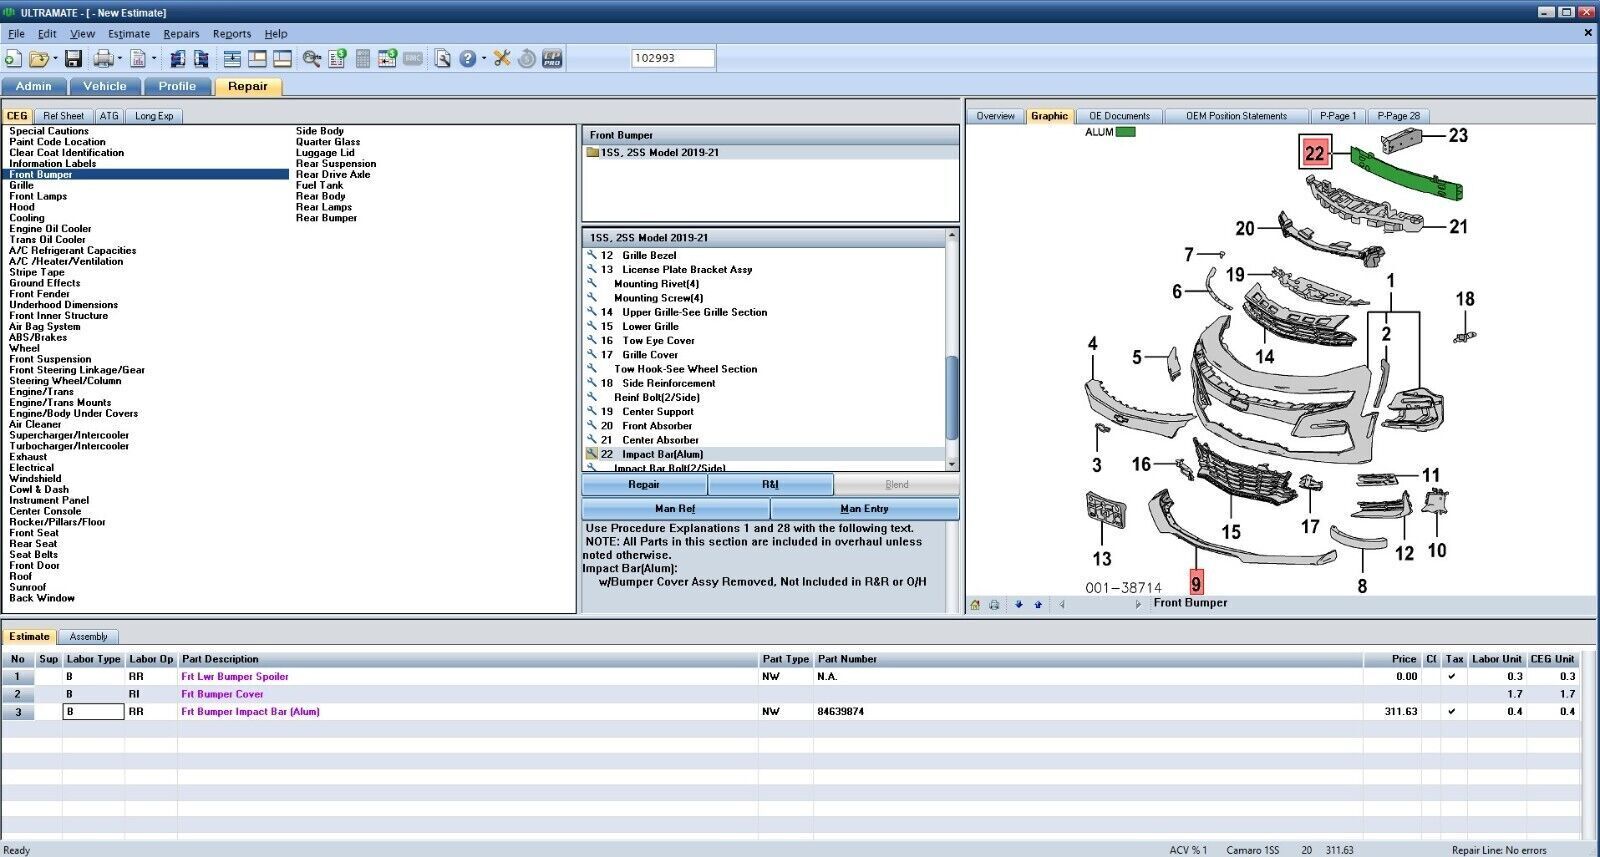1600x857 pixels.
Task: Click folder icon for 1SS, 2SS Model 2019-21
Action: point(592,153)
